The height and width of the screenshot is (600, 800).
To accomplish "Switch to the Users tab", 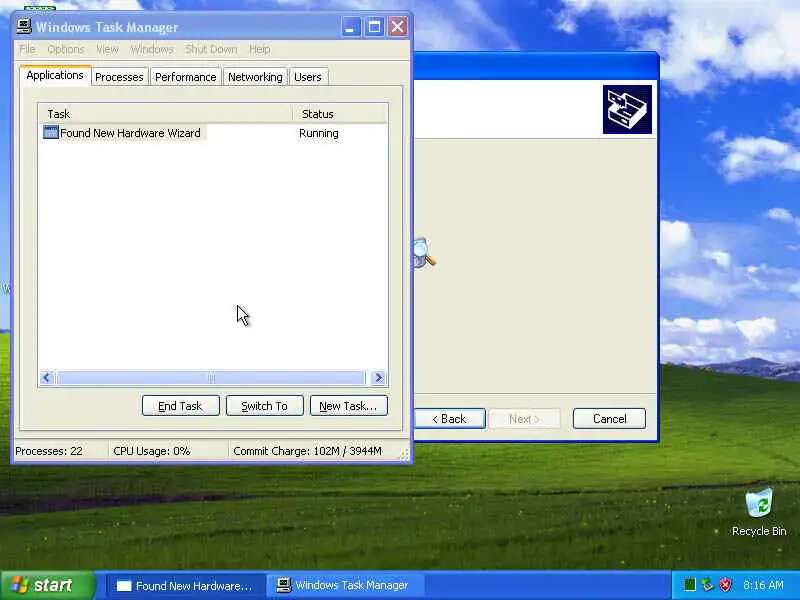I will (308, 77).
